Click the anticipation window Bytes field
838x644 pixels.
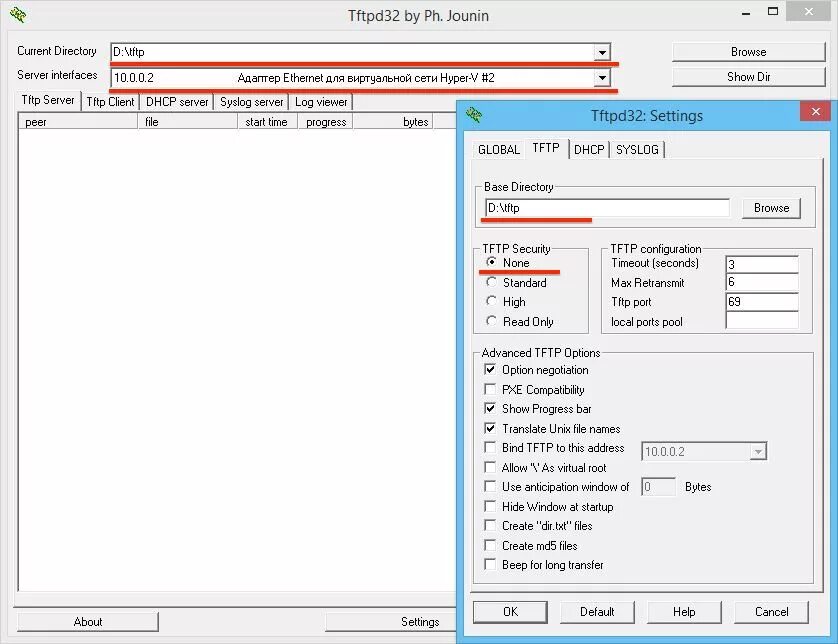[658, 487]
